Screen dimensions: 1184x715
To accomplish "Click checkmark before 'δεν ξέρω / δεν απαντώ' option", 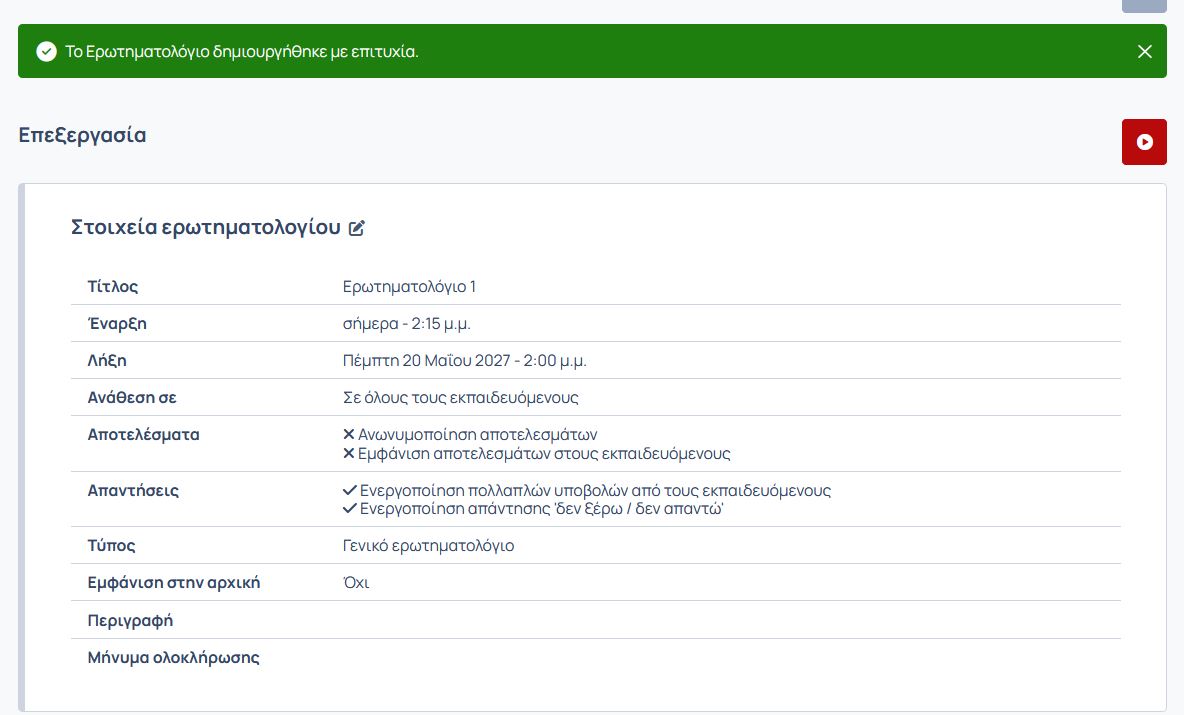I will (349, 509).
